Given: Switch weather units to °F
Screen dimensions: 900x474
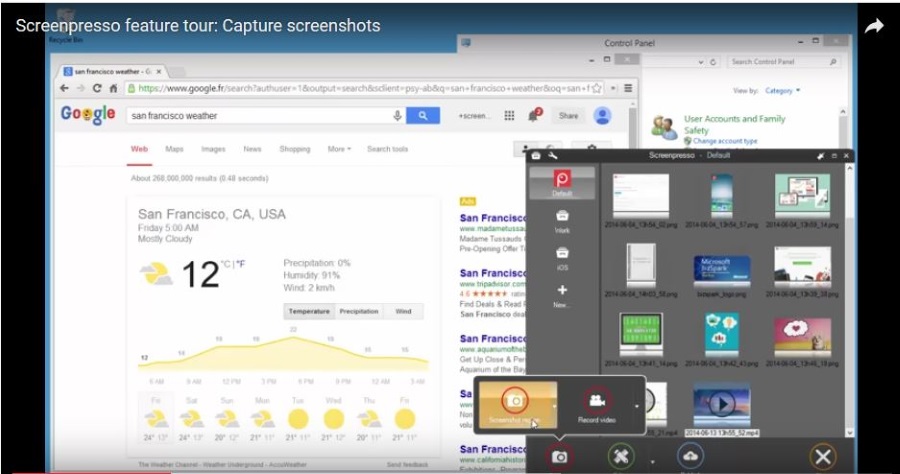Looking at the screenshot, I should (240, 264).
